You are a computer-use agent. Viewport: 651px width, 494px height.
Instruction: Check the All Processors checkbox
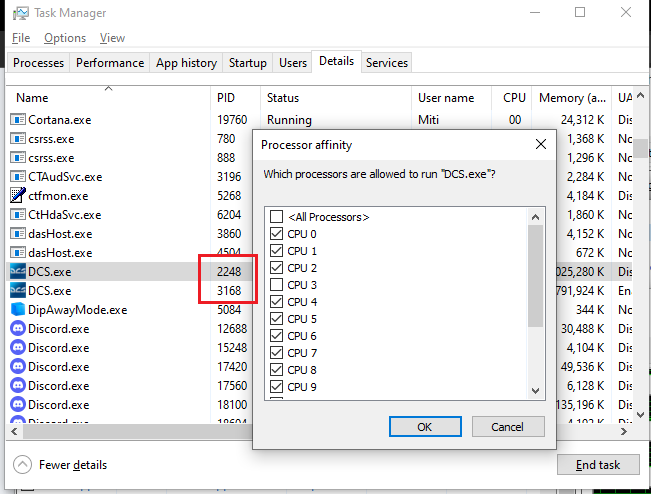coord(277,217)
